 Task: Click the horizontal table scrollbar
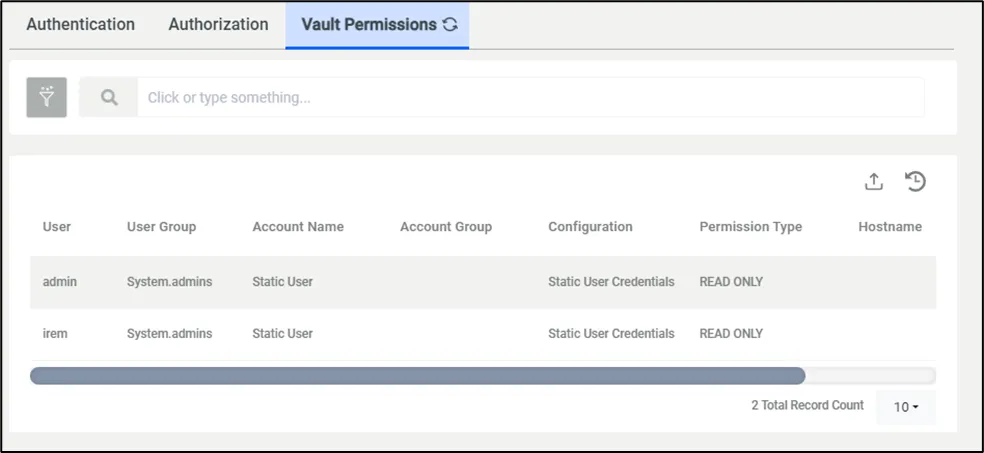[417, 376]
